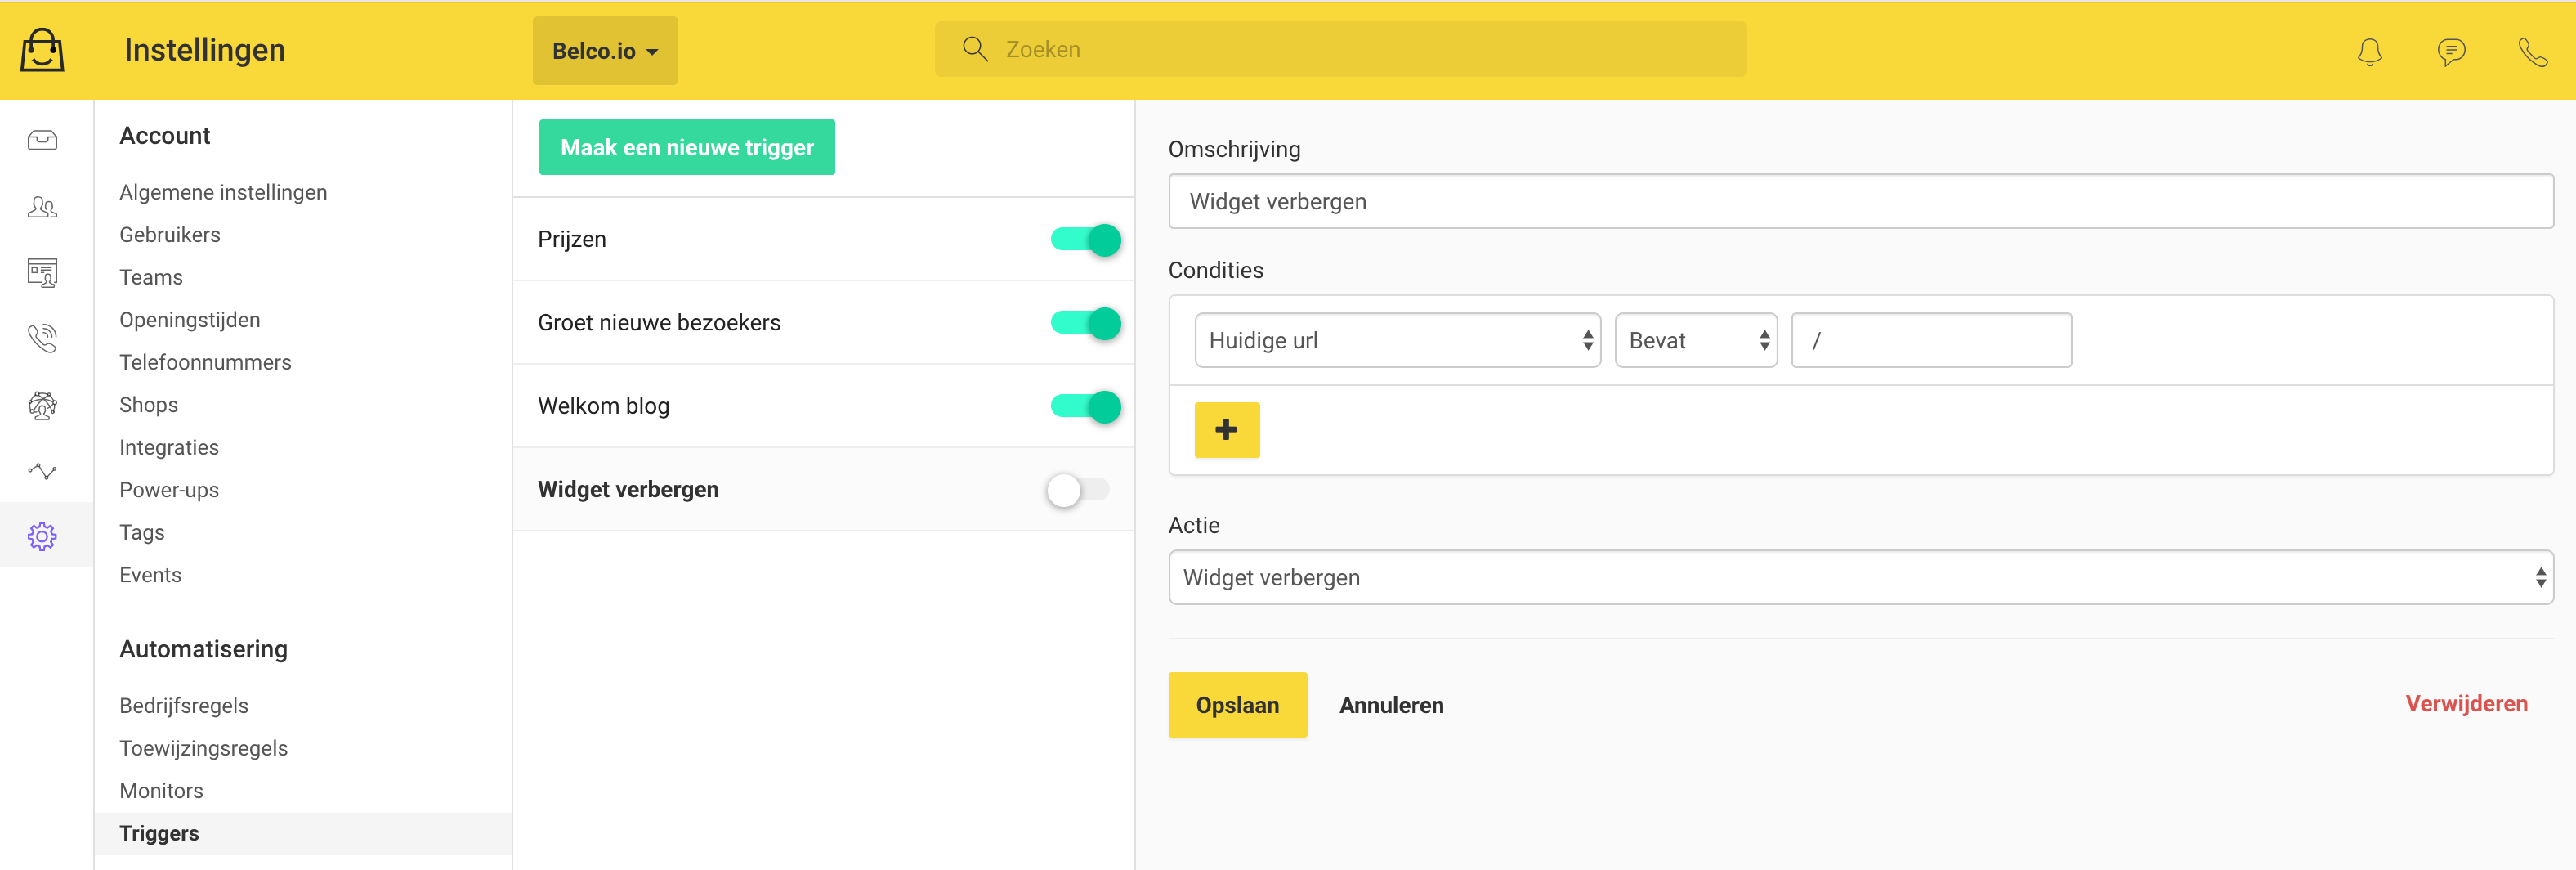Screen dimensions: 2576x870
Task: Open Events settings
Action: click(x=150, y=575)
